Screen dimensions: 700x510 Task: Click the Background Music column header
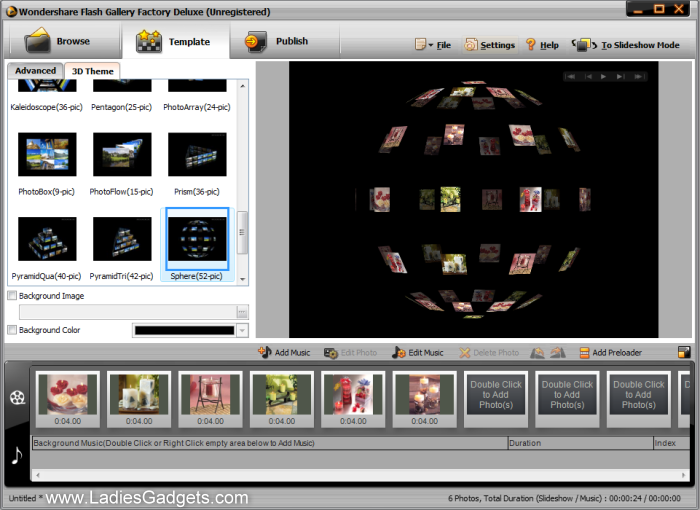pyautogui.click(x=270, y=443)
